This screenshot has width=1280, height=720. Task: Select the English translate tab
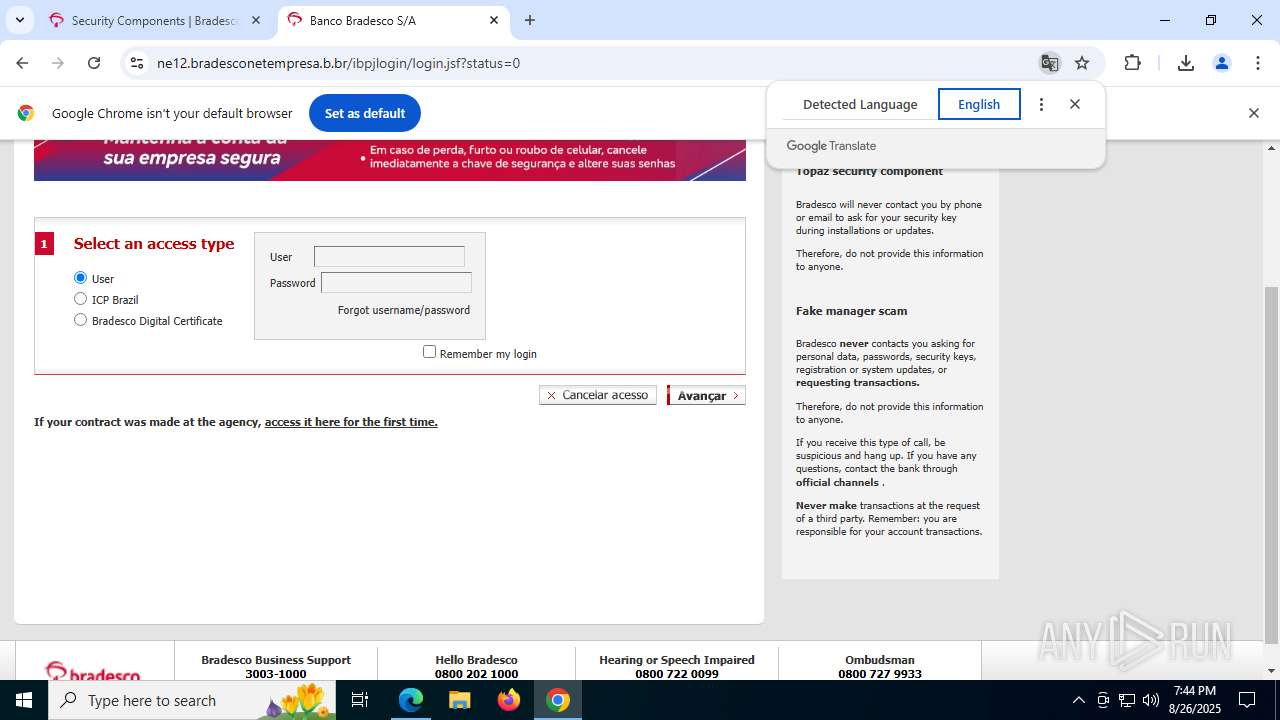coord(979,104)
